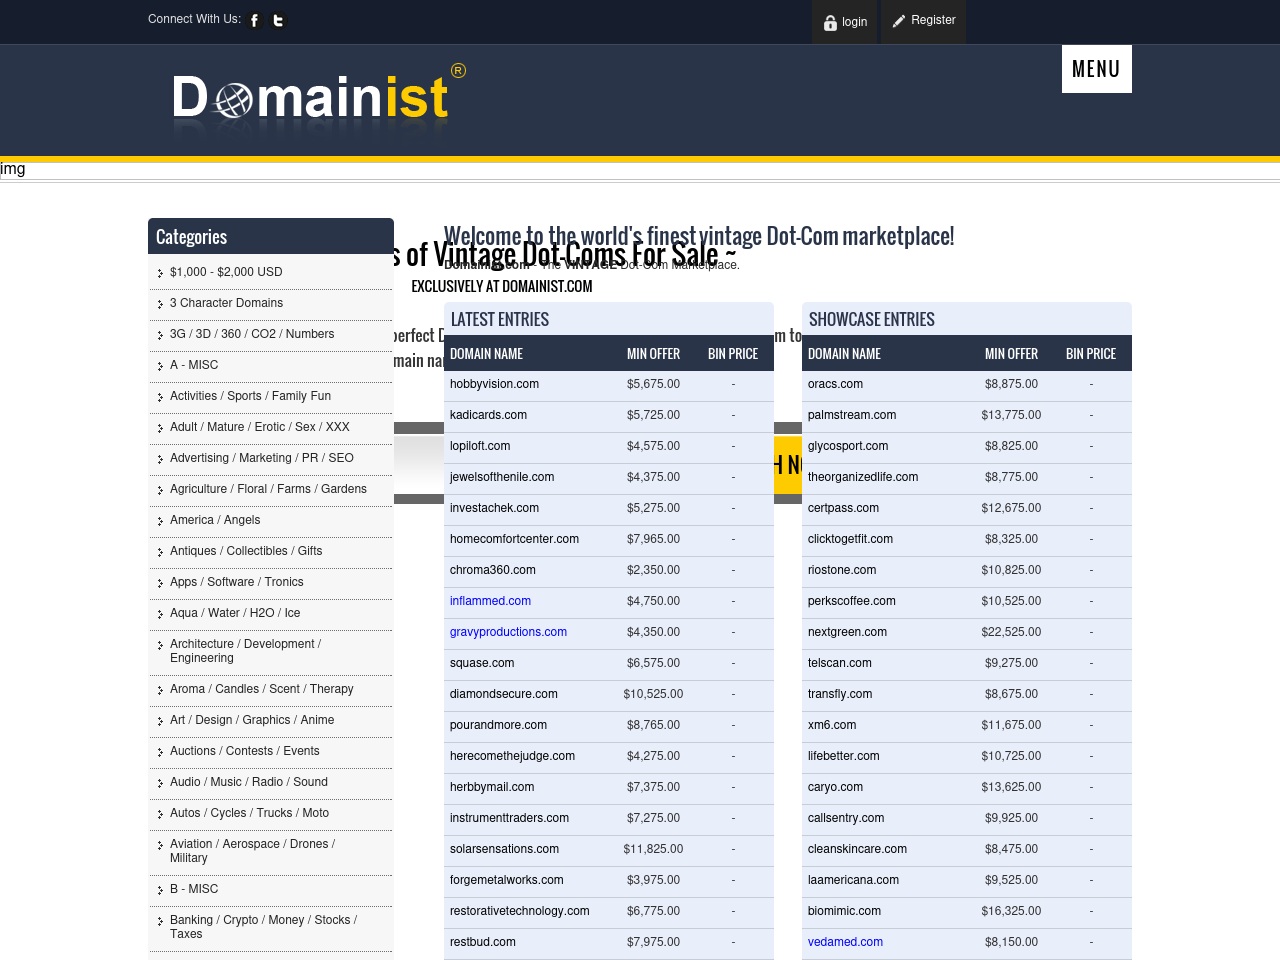Open Autos / Cycles / Trucks / Moto
The image size is (1280, 960).
tap(249, 813)
